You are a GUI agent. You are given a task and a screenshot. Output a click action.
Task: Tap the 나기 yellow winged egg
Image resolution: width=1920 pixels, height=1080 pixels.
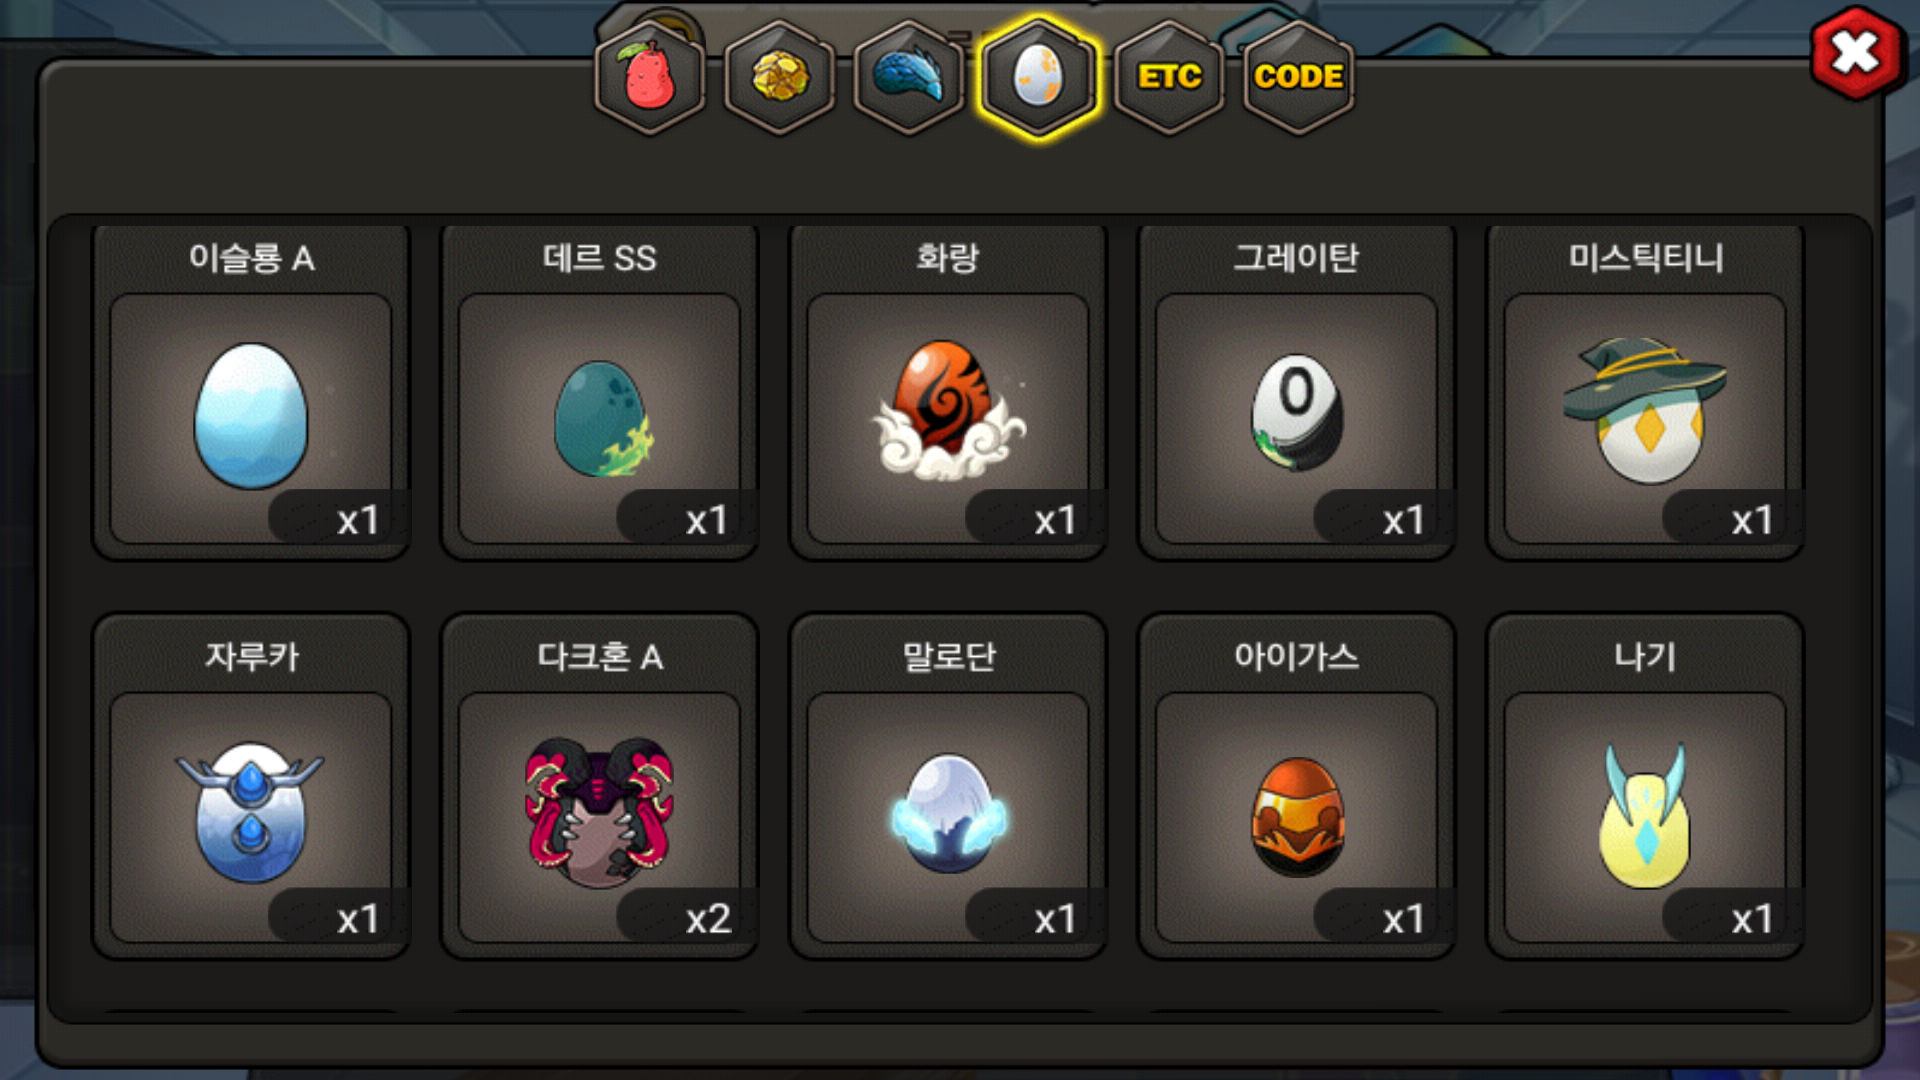point(1645,817)
